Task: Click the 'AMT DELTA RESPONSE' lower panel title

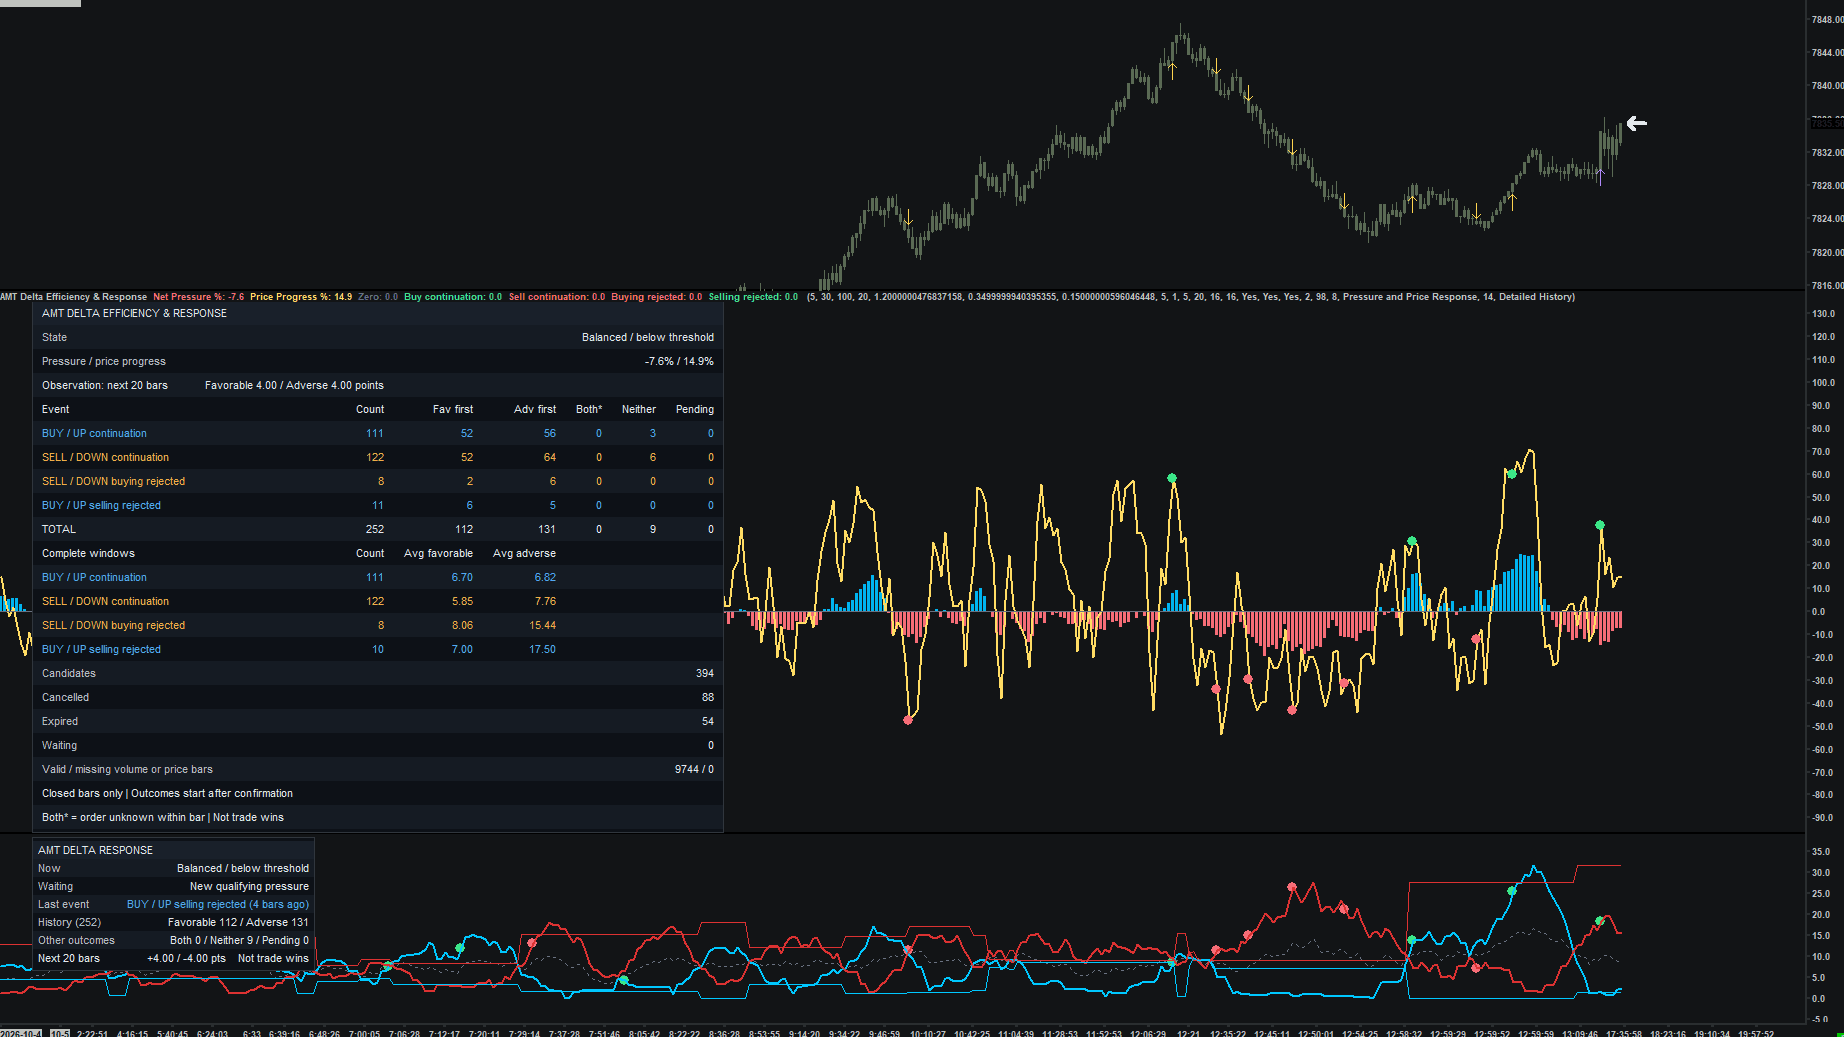Action: 95,850
